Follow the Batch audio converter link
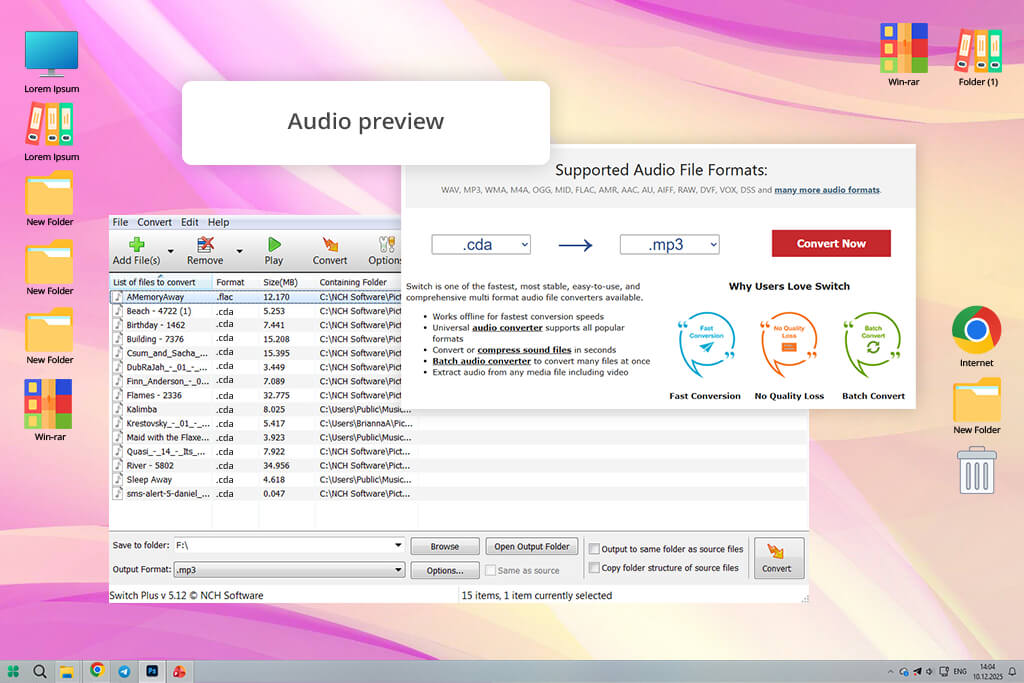 point(481,361)
